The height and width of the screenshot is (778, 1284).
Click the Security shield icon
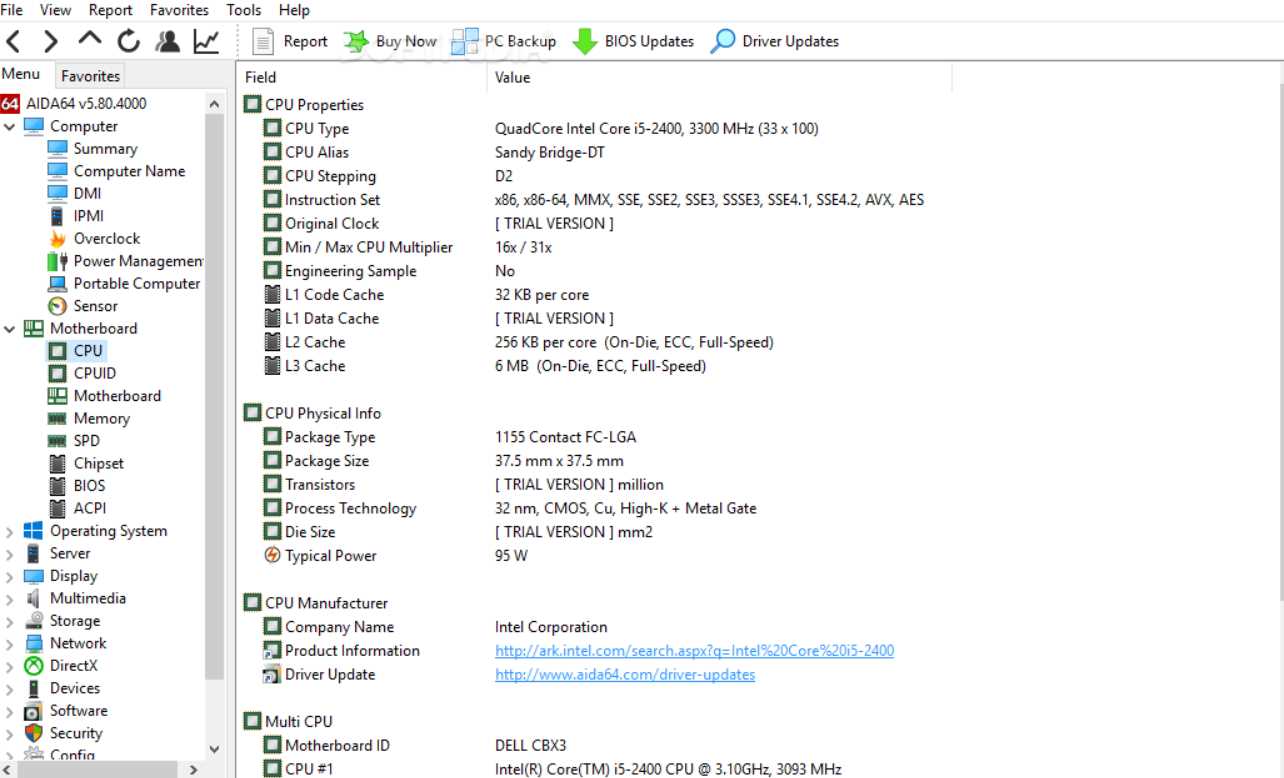point(33,733)
